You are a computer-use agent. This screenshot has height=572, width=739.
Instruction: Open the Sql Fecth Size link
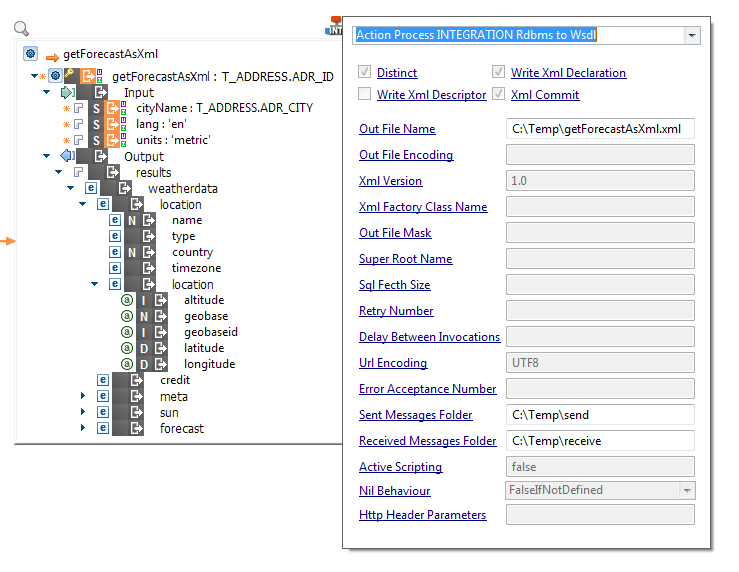pos(394,285)
